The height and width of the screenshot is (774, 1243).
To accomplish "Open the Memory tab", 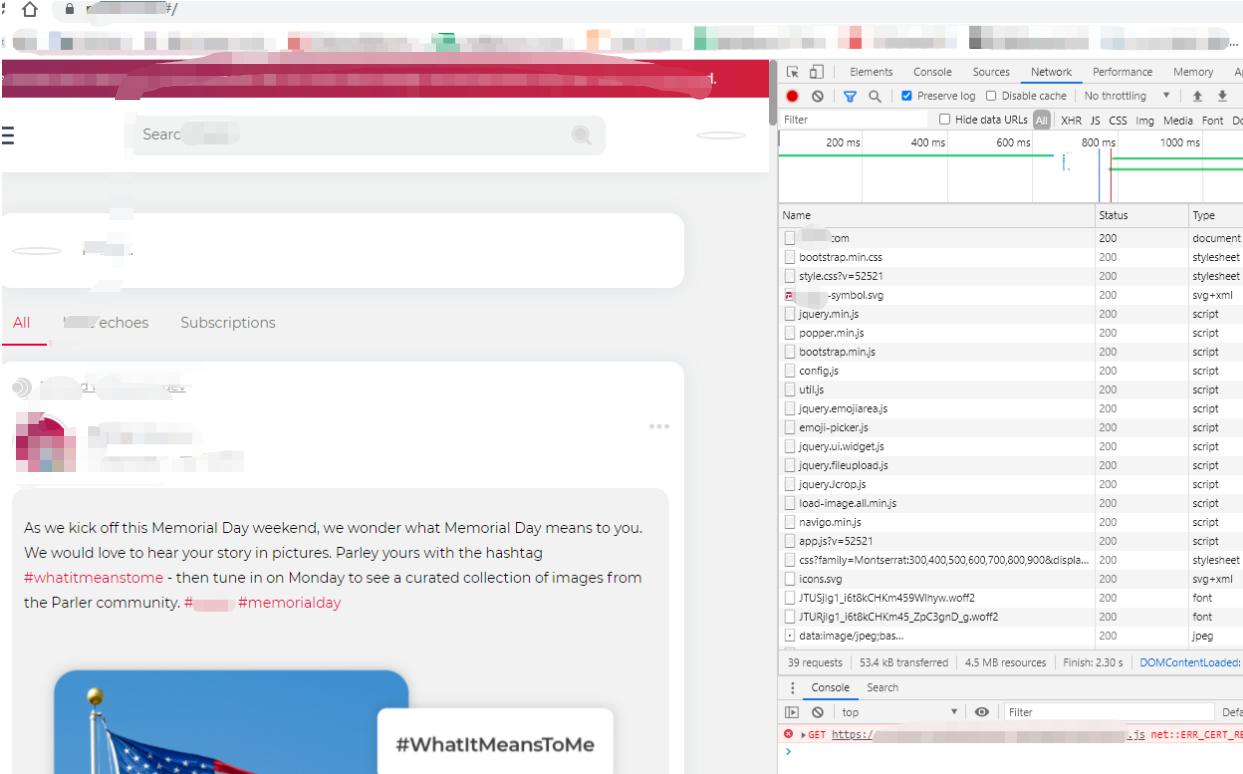I will pyautogui.click(x=1193, y=72).
